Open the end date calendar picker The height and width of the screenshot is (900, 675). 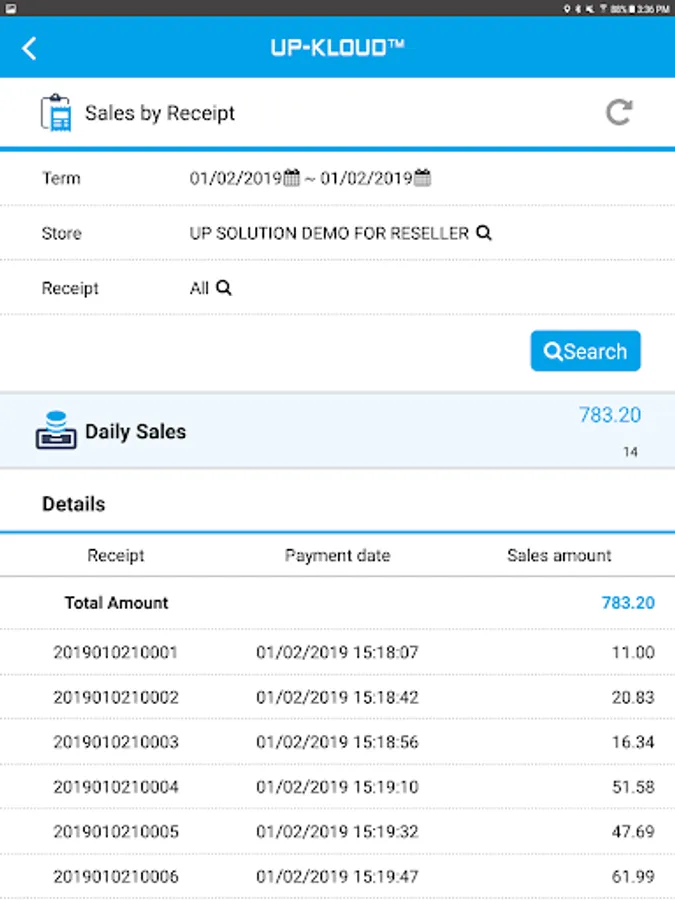pos(422,178)
